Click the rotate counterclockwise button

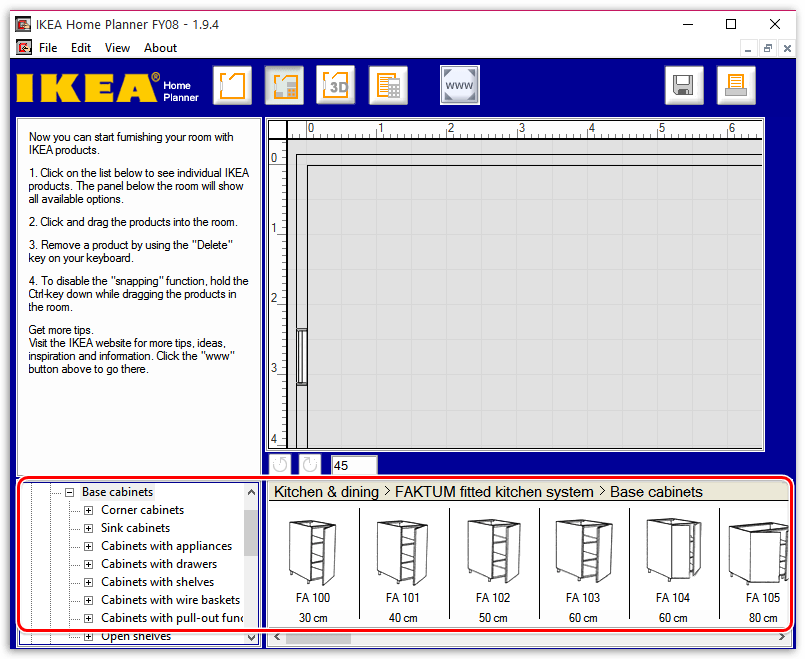[x=279, y=465]
